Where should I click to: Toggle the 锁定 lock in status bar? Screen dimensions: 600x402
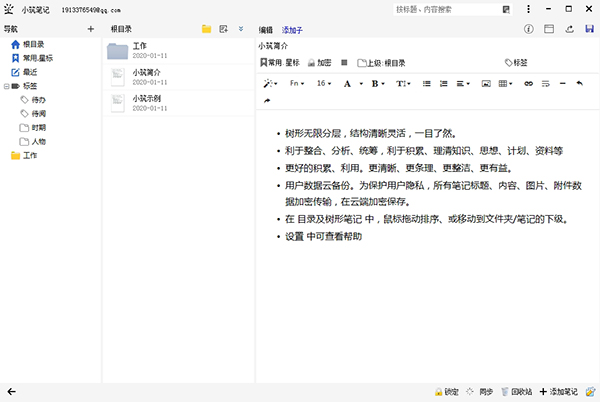pyautogui.click(x=446, y=392)
